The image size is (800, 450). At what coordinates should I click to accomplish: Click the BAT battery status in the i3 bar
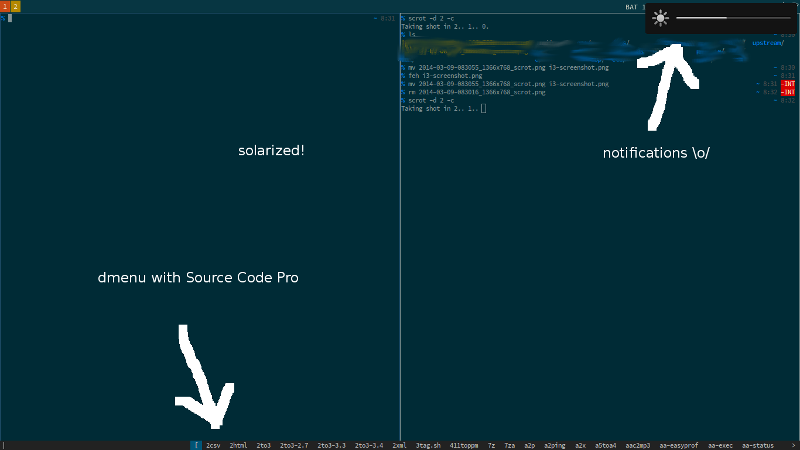635,7
